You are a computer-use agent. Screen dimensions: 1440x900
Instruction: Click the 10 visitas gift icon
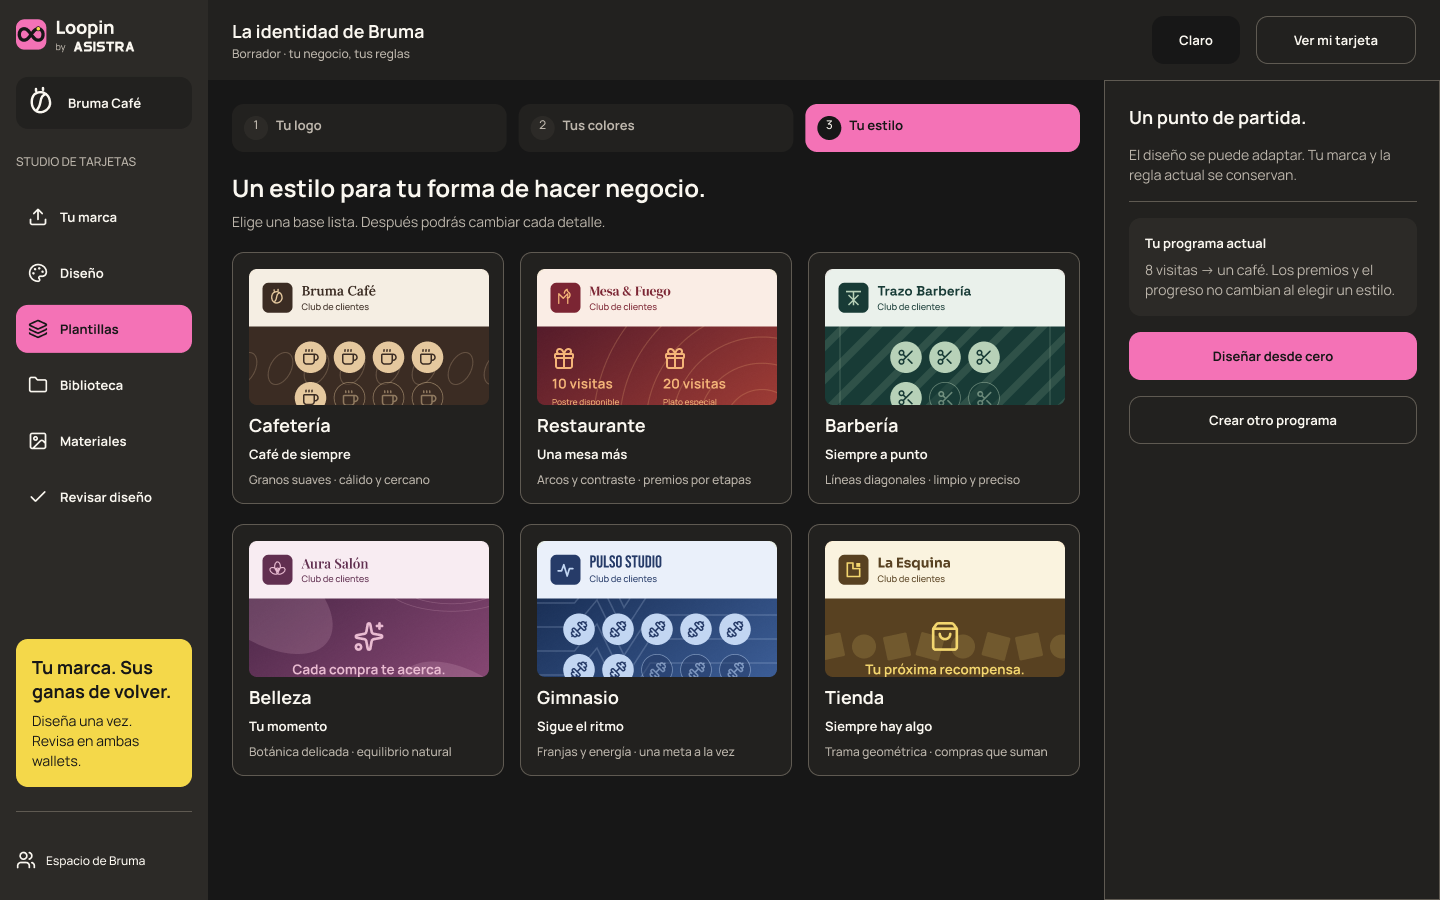(564, 358)
